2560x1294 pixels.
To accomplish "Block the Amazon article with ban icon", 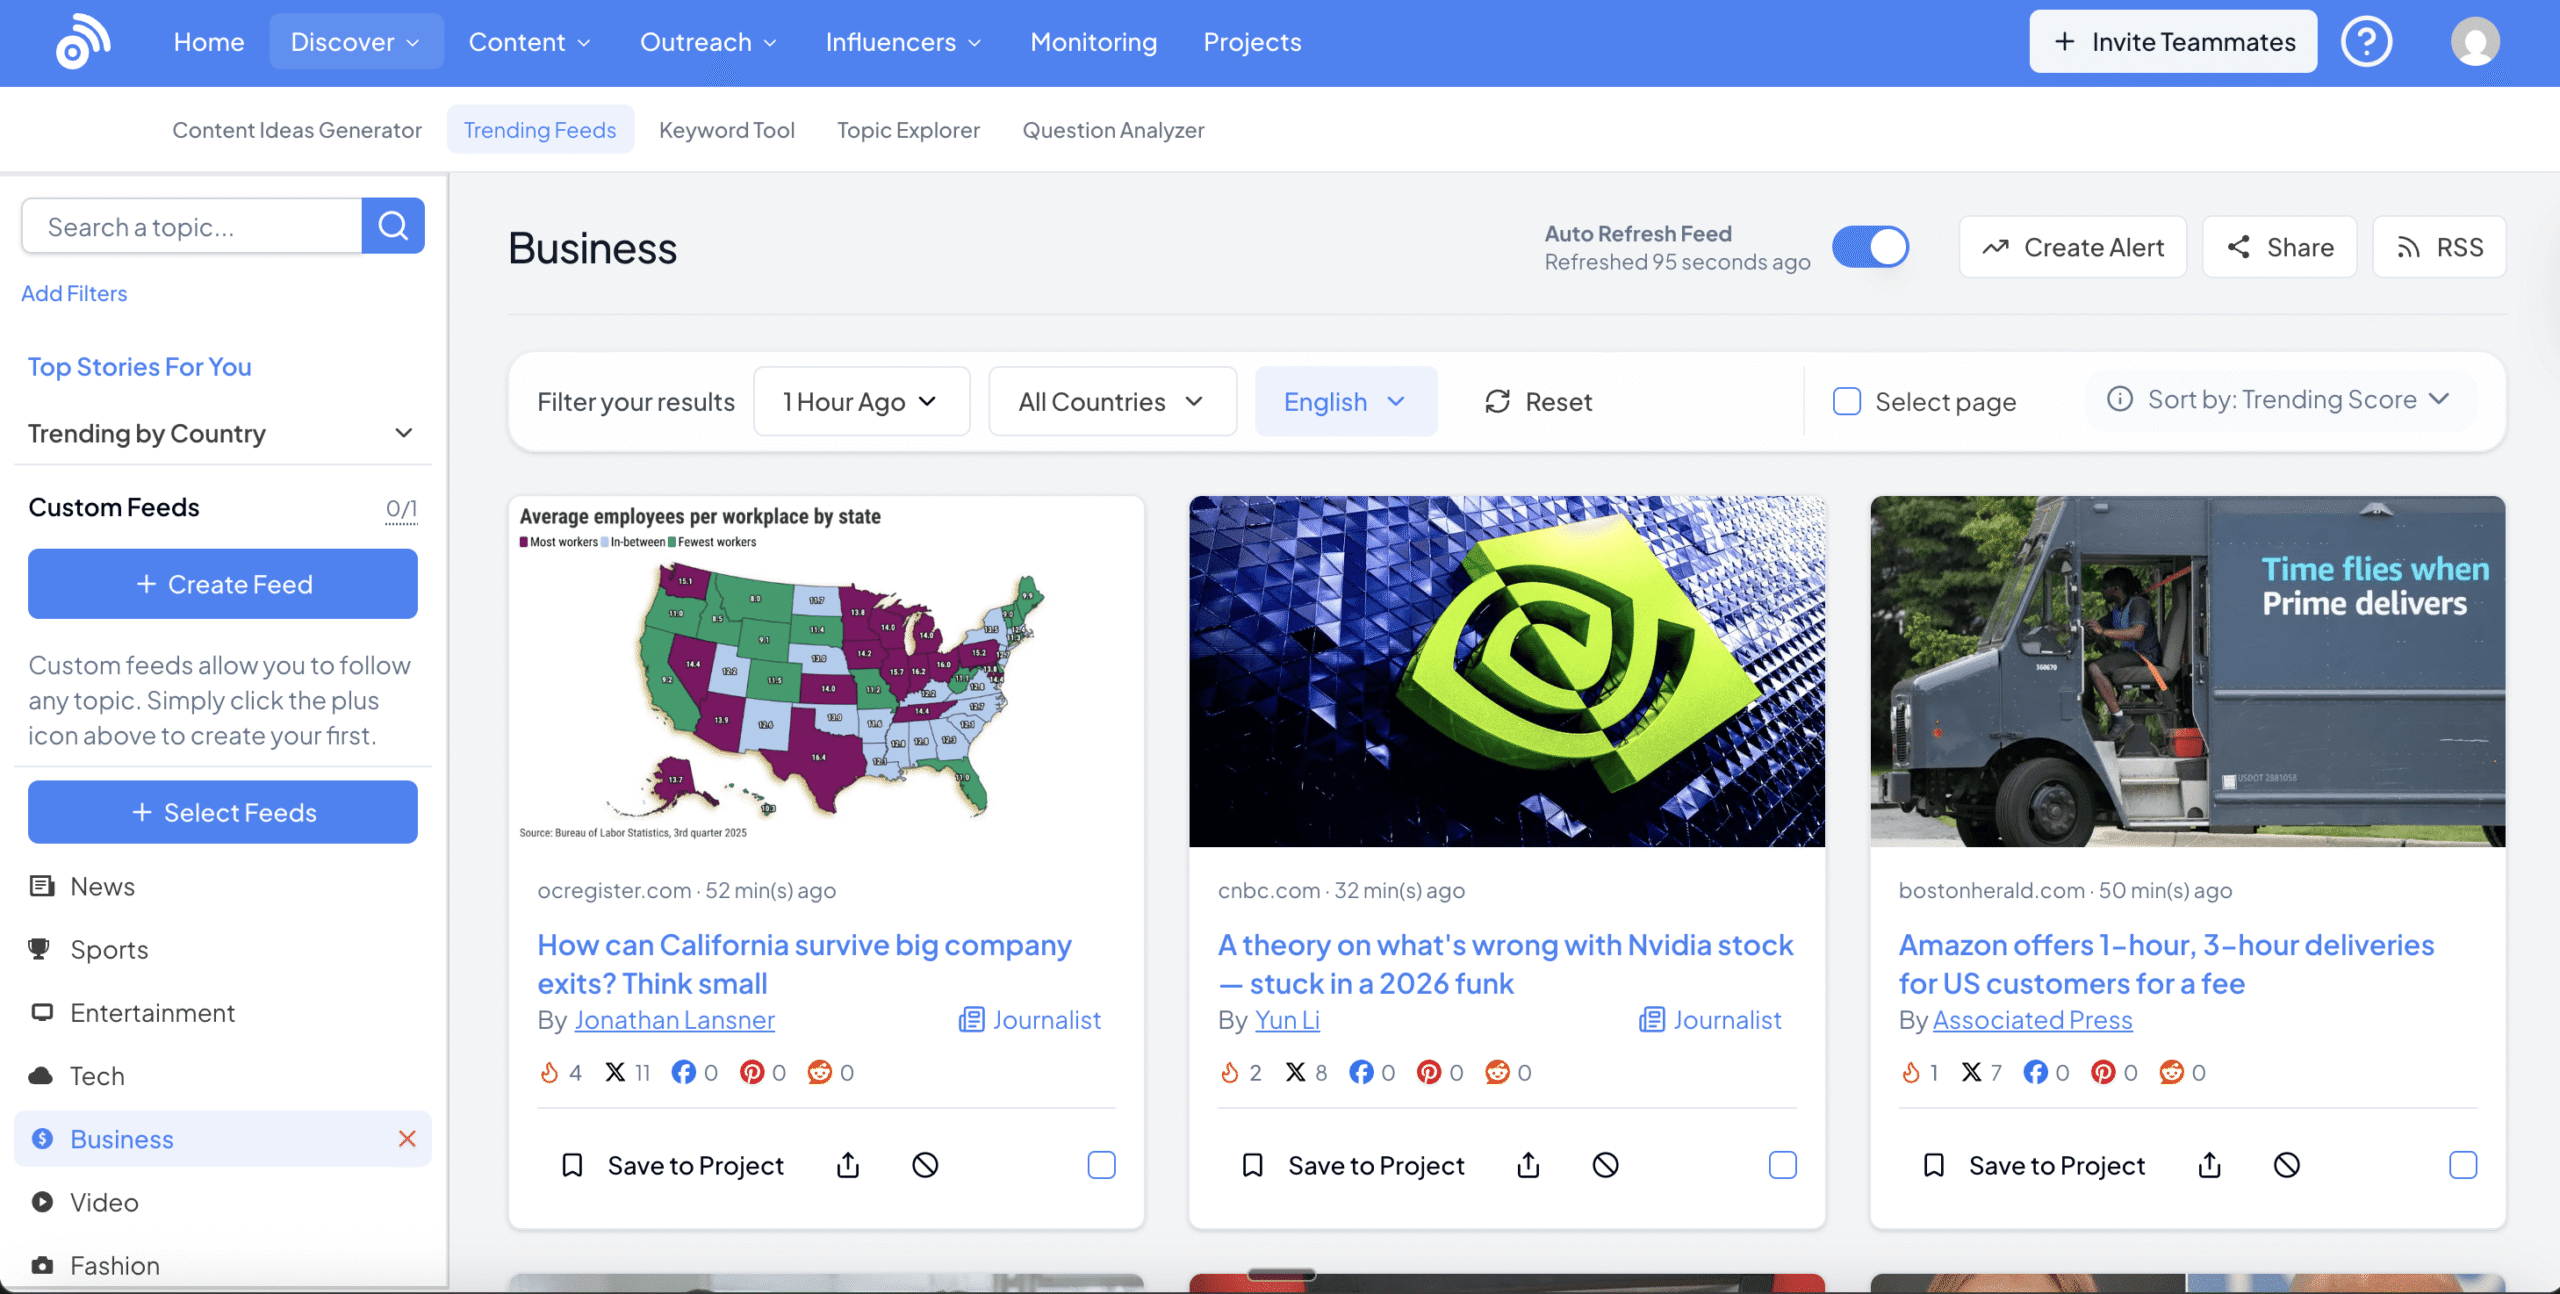I will pyautogui.click(x=2287, y=1165).
